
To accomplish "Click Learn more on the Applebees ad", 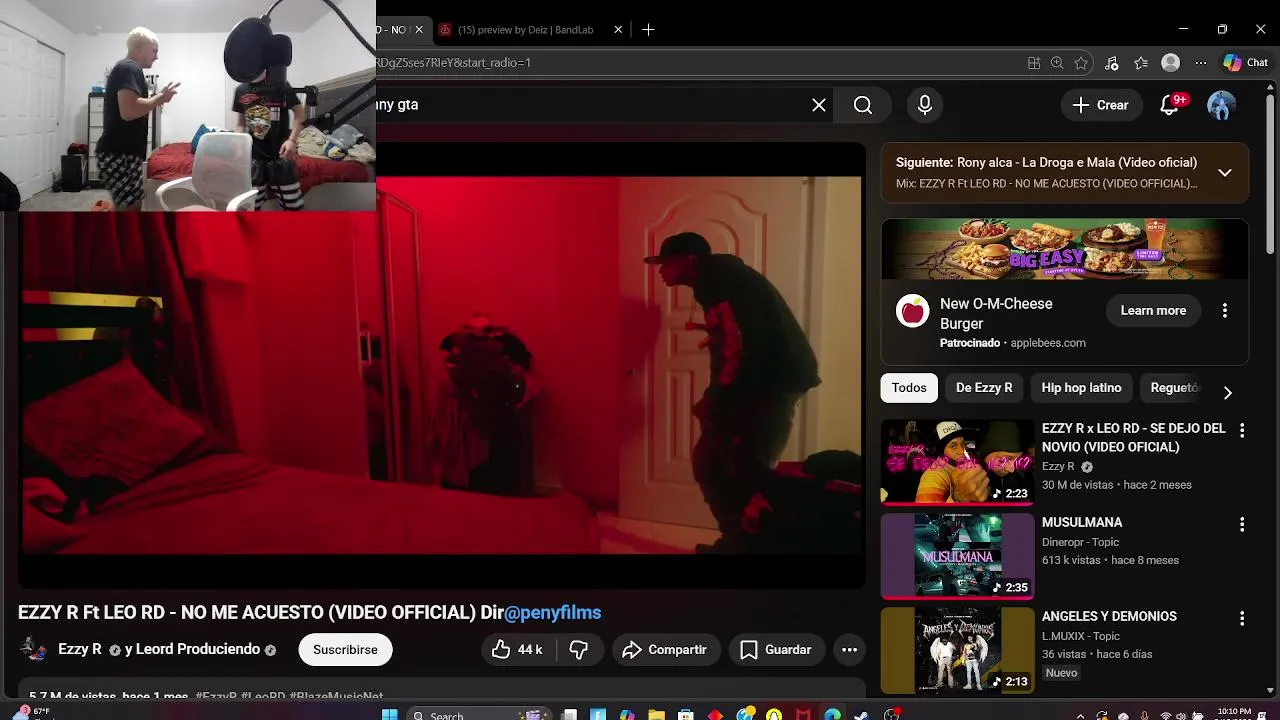I will coord(1153,311).
